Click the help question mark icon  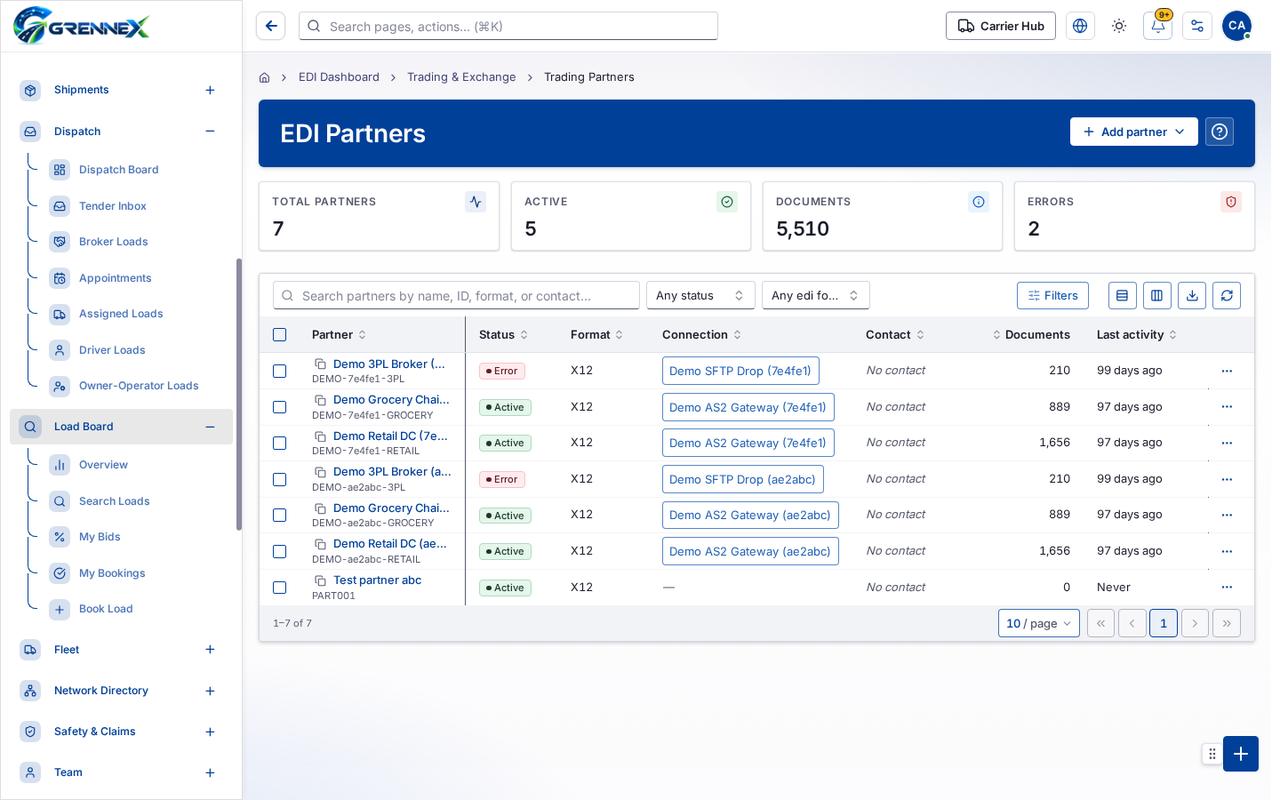1219,132
